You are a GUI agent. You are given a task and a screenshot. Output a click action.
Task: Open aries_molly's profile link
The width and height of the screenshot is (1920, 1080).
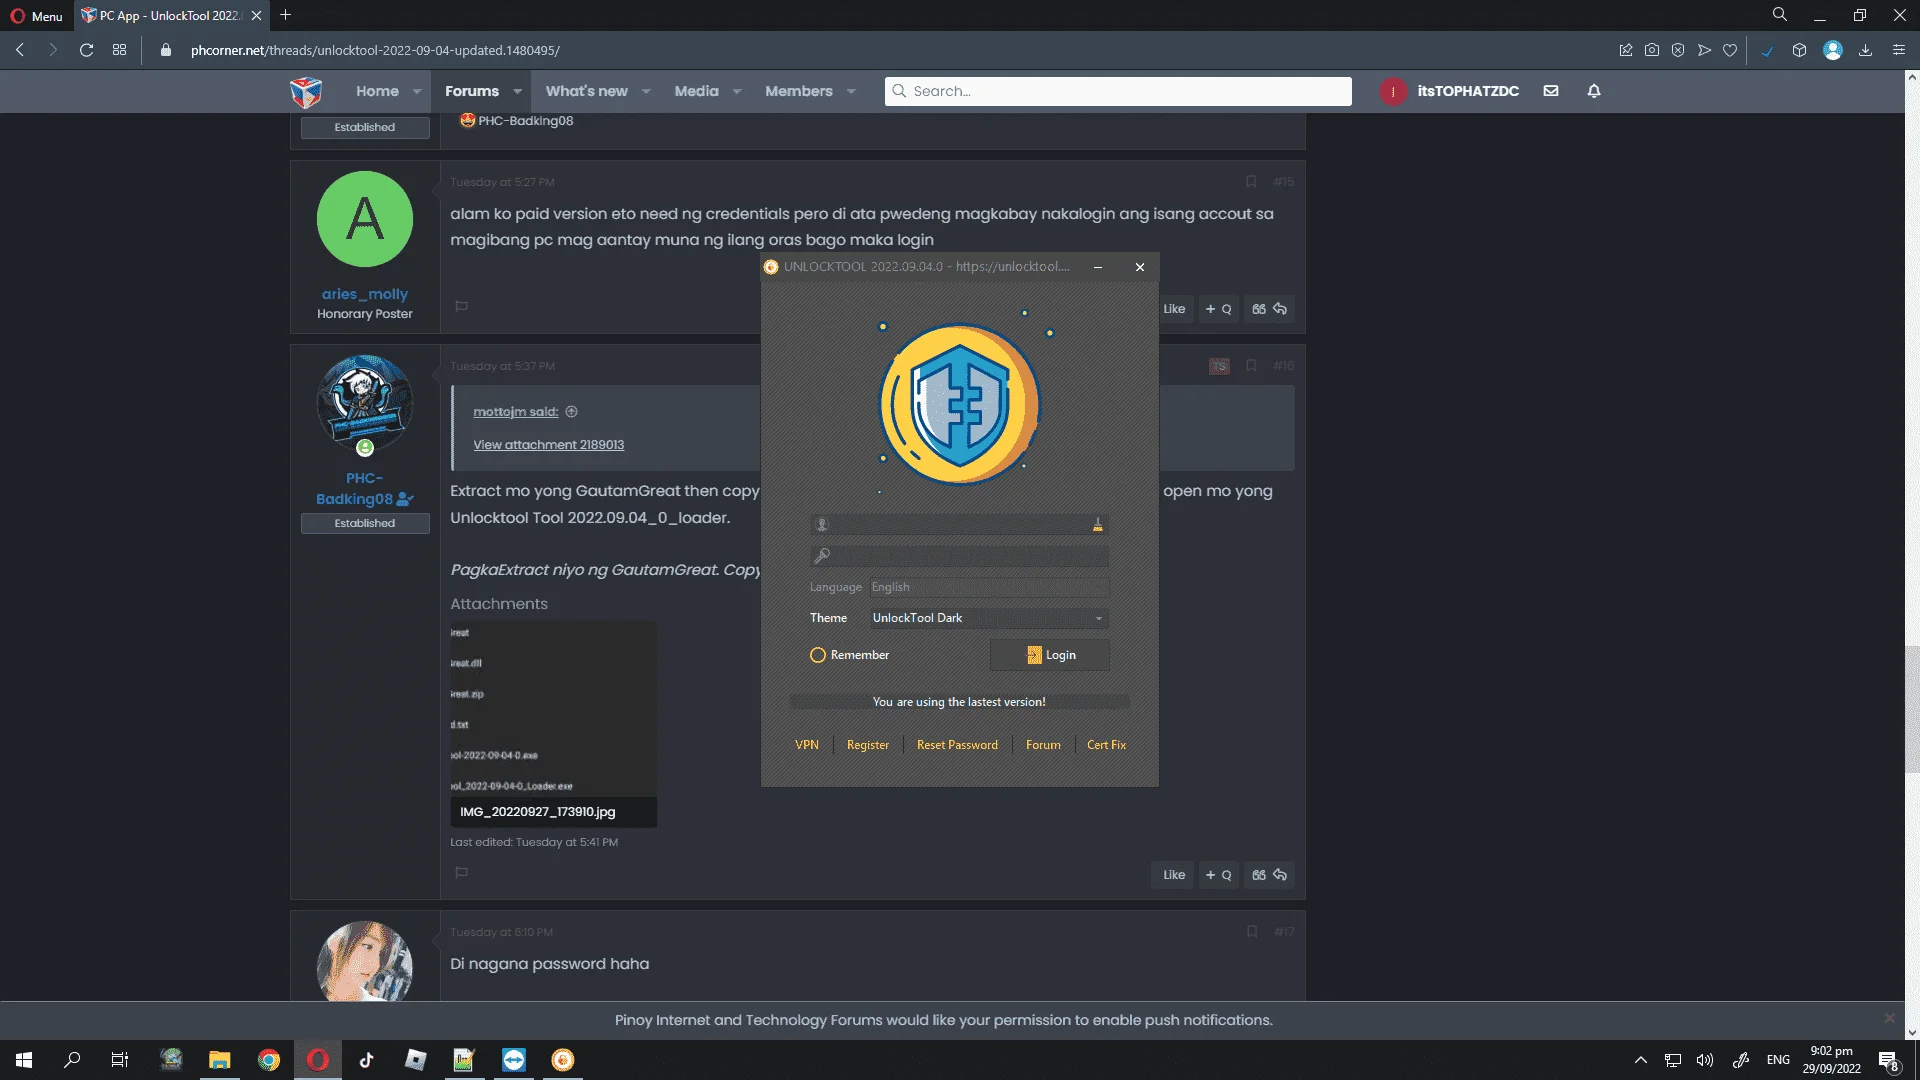(x=364, y=294)
